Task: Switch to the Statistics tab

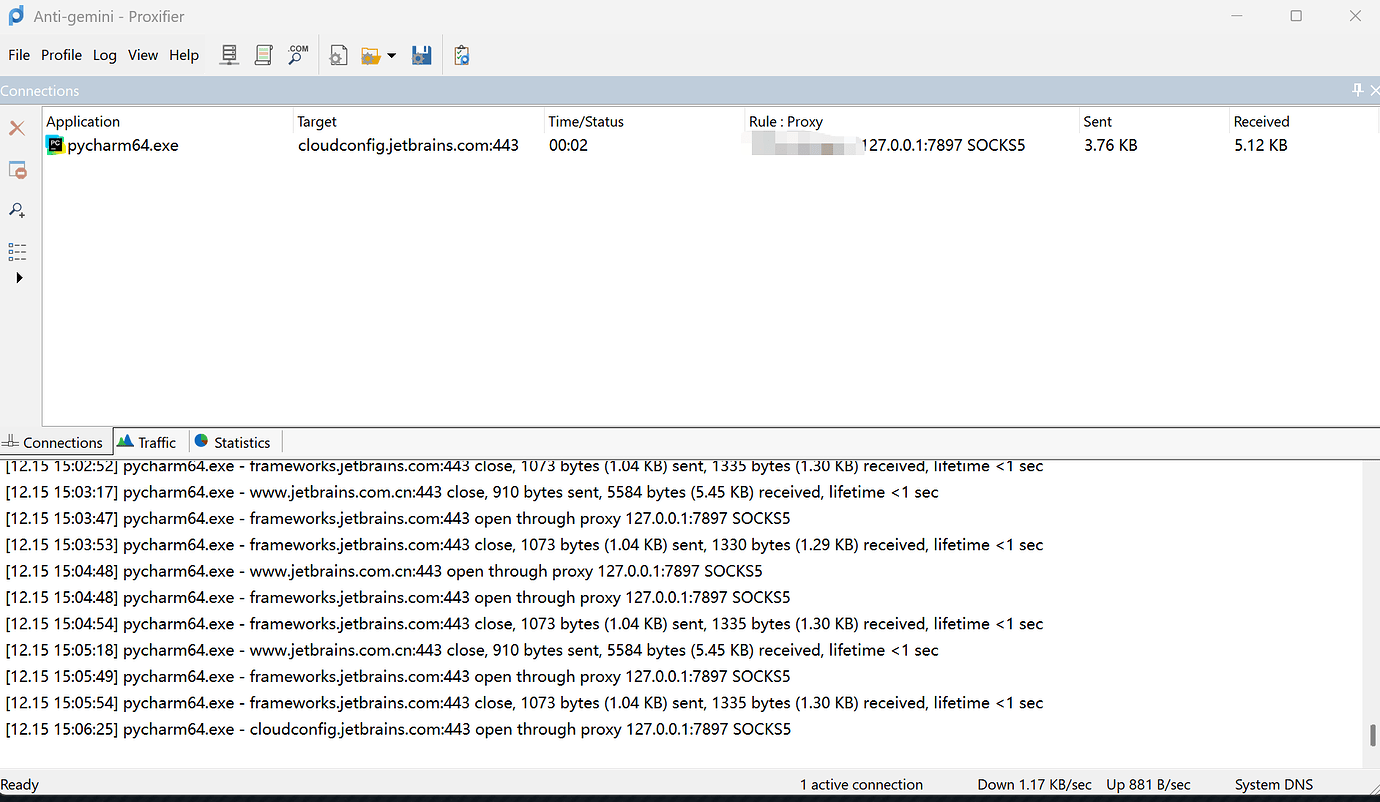Action: (x=233, y=442)
